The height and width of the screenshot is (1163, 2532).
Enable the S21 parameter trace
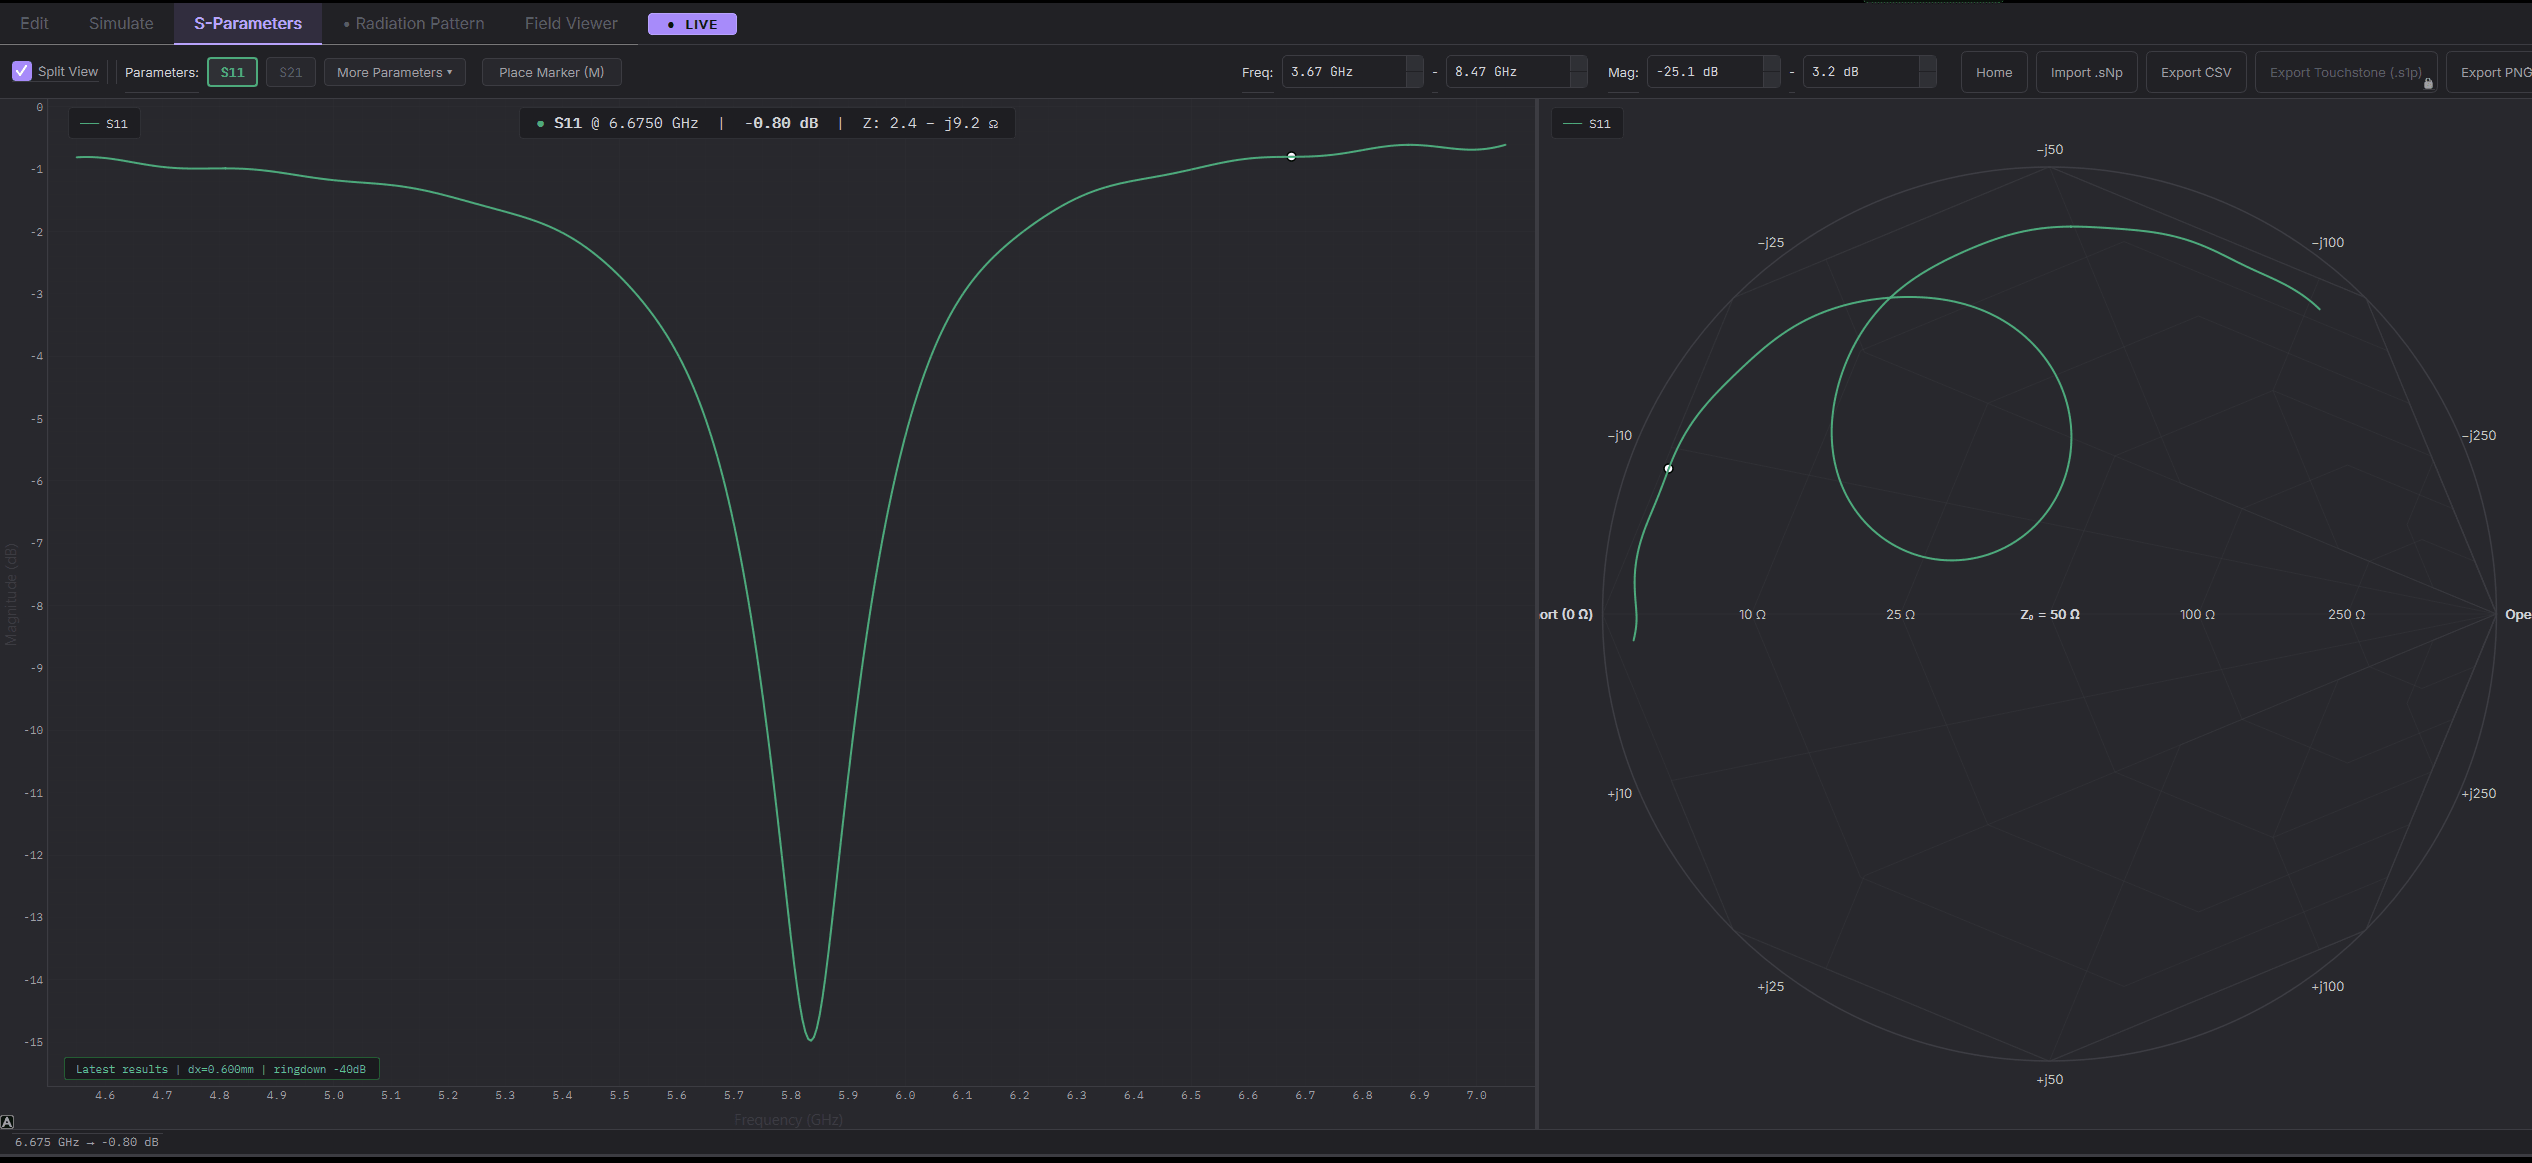[291, 72]
